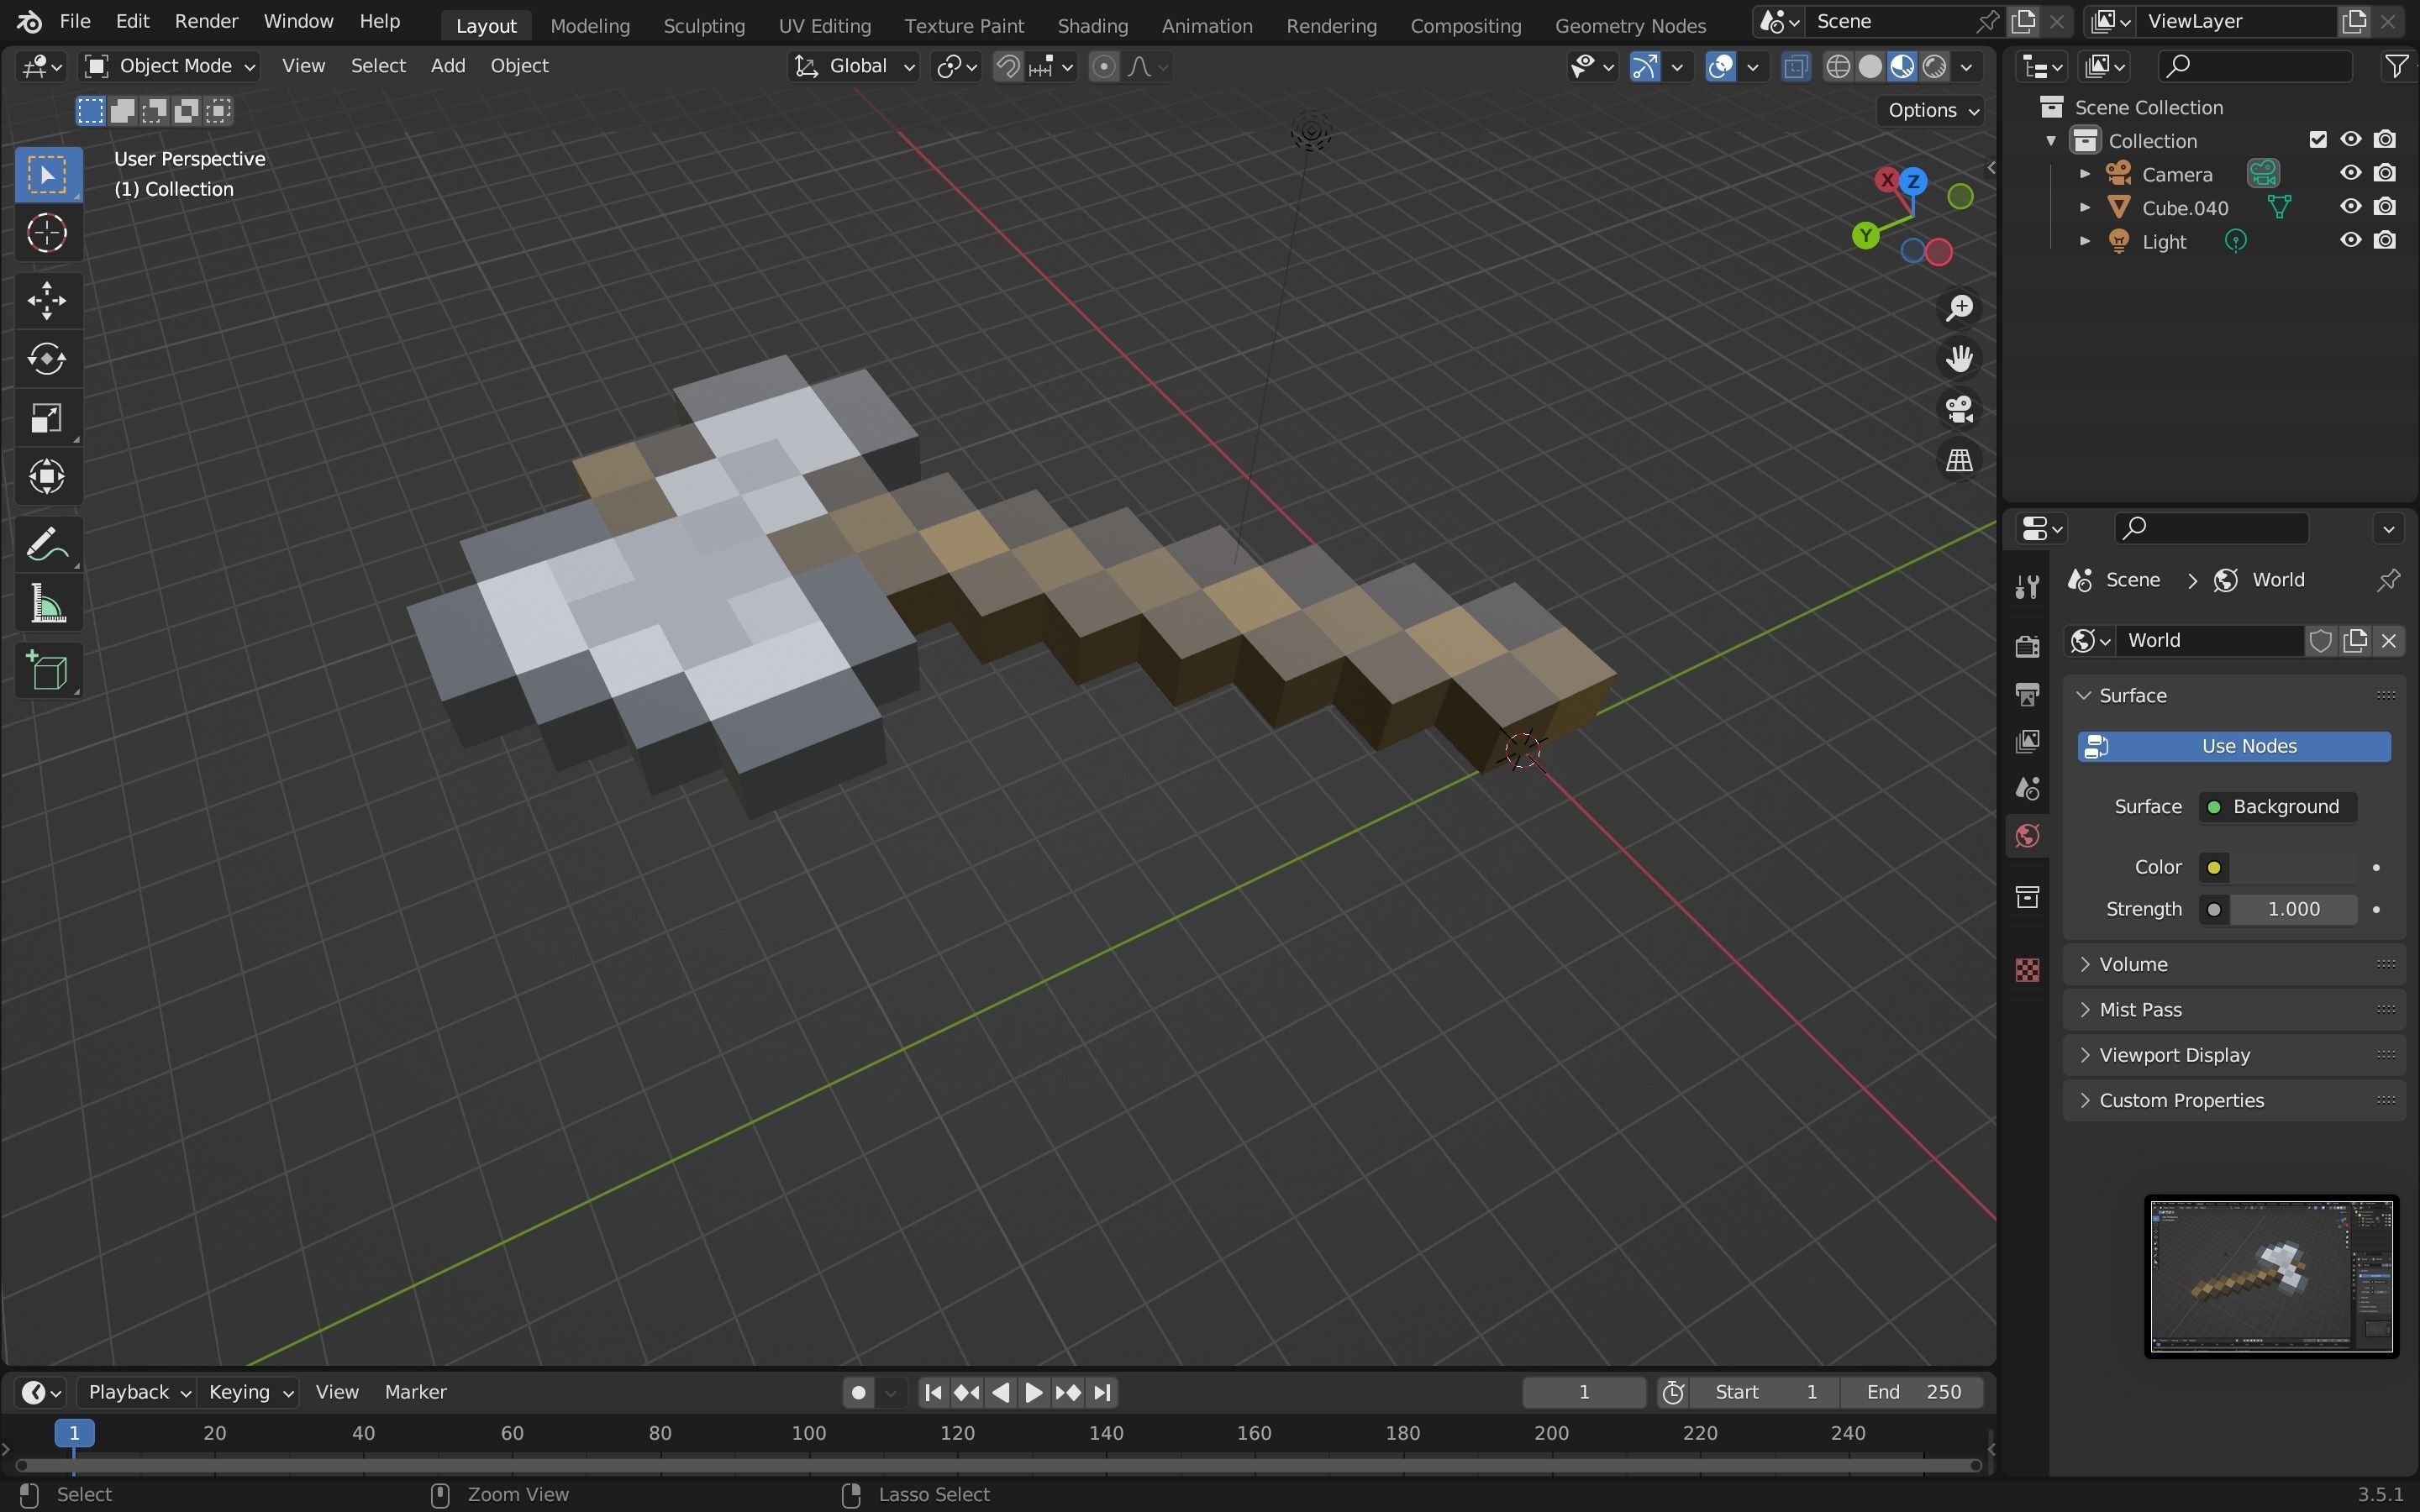The width and height of the screenshot is (2420, 1512).
Task: Open the Object Mode dropdown
Action: click(x=171, y=66)
